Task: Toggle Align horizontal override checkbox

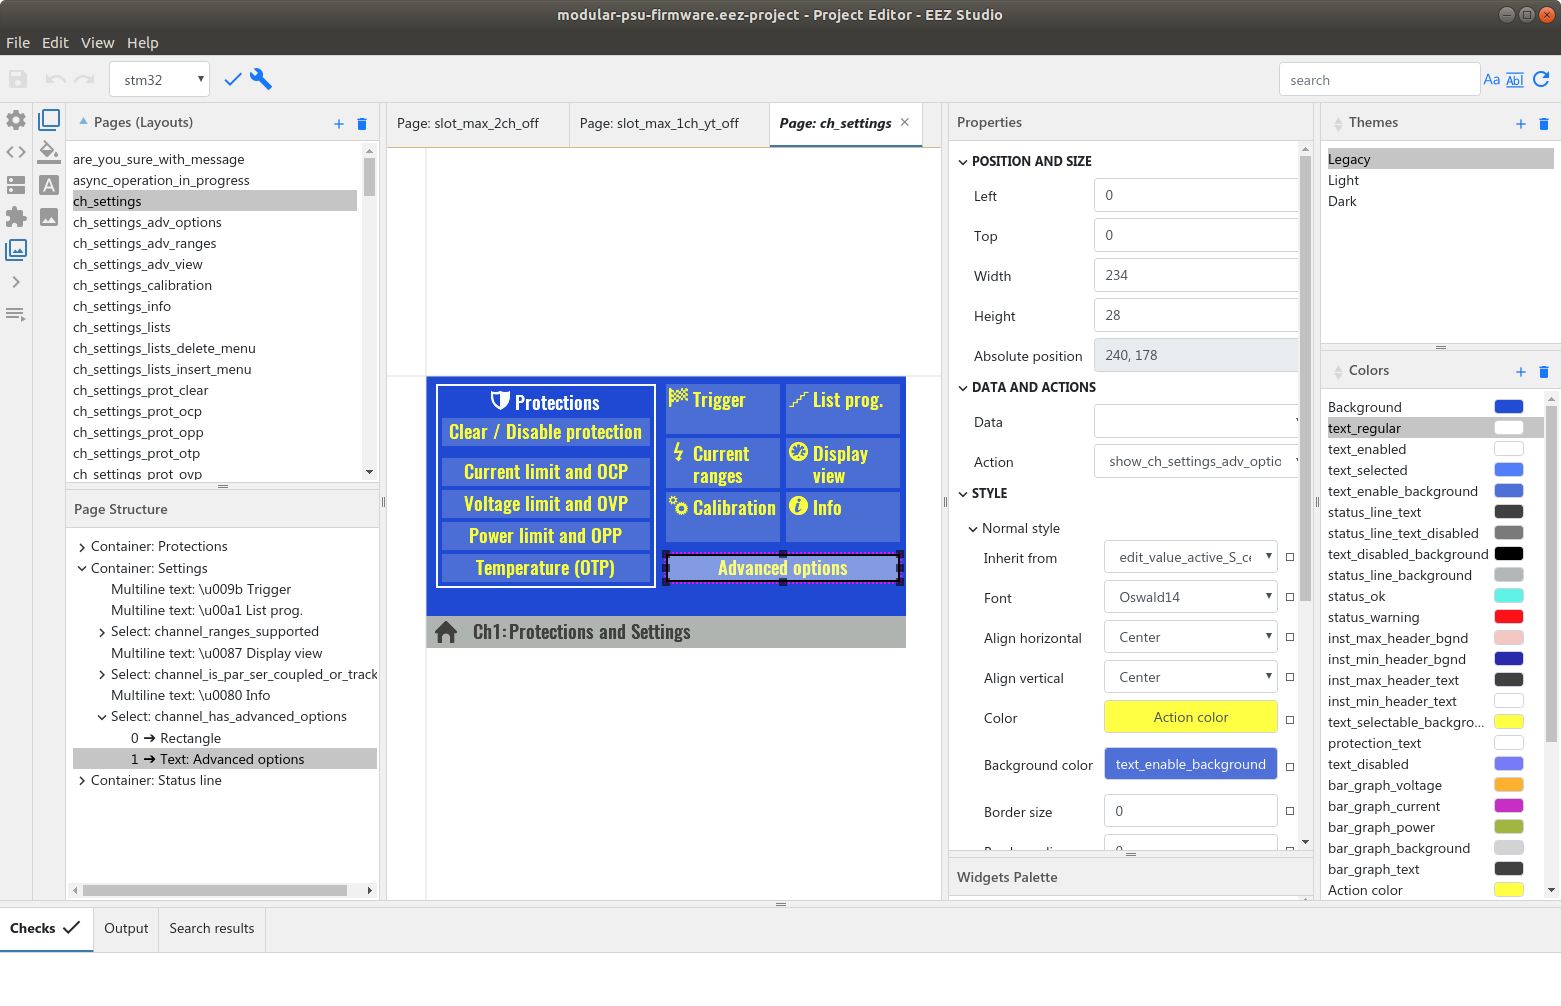Action: (1290, 637)
